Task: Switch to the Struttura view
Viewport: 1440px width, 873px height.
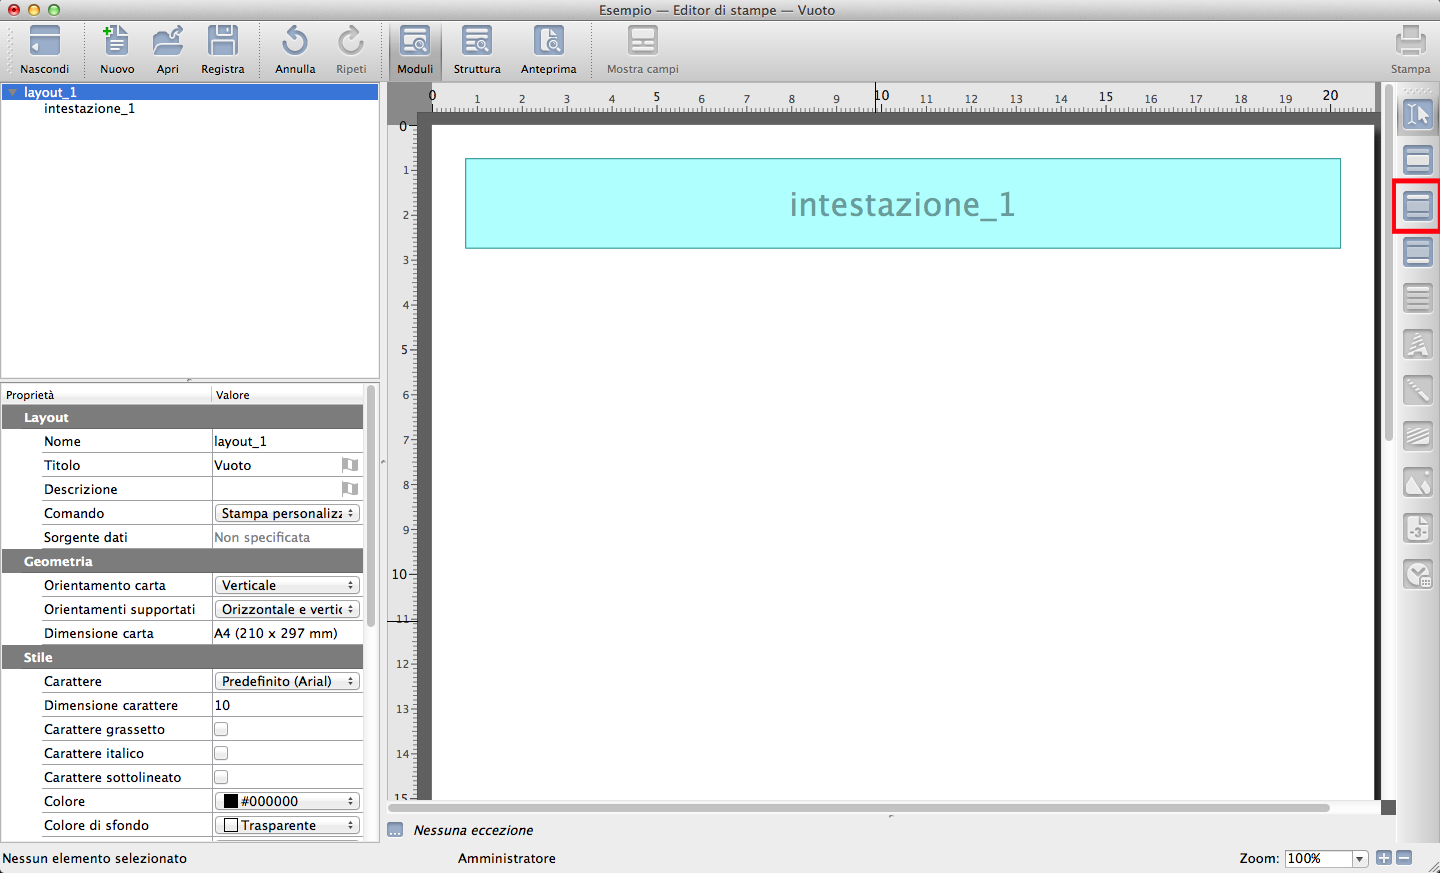Action: [477, 43]
